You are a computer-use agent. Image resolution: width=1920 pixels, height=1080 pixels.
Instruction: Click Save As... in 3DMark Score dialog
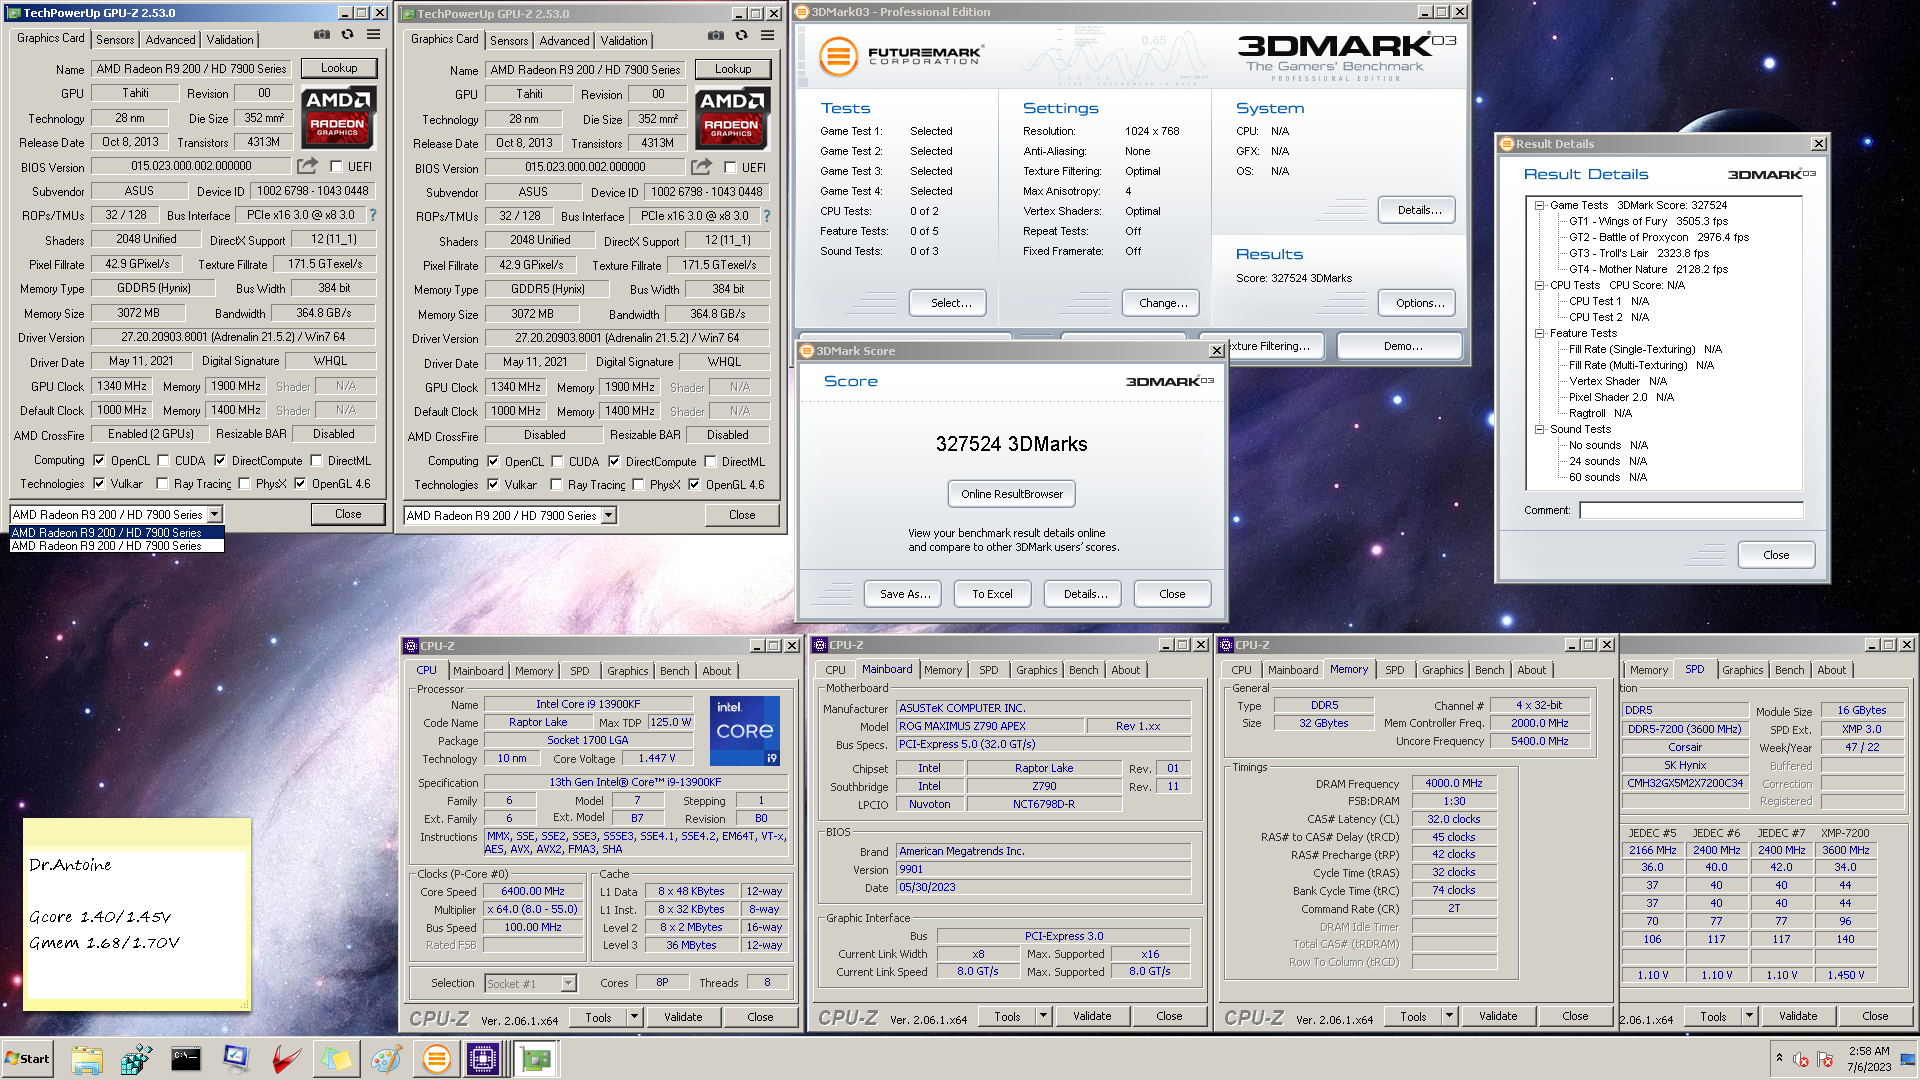tap(905, 594)
